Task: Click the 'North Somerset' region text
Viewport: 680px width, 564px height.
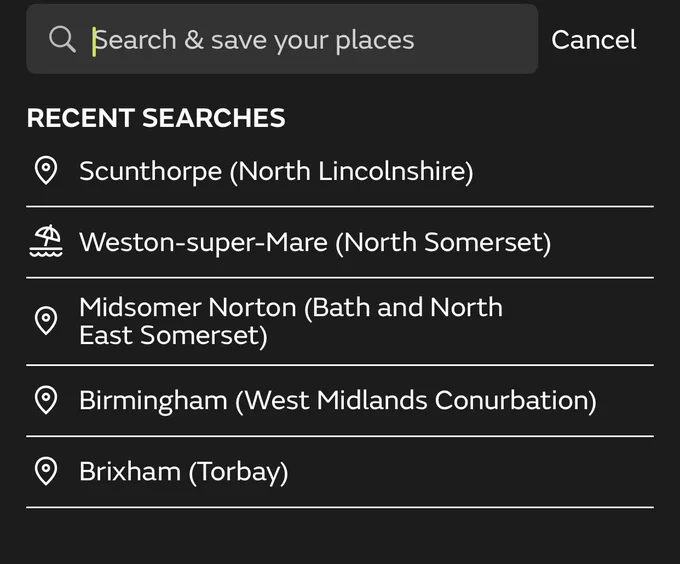Action: point(444,242)
